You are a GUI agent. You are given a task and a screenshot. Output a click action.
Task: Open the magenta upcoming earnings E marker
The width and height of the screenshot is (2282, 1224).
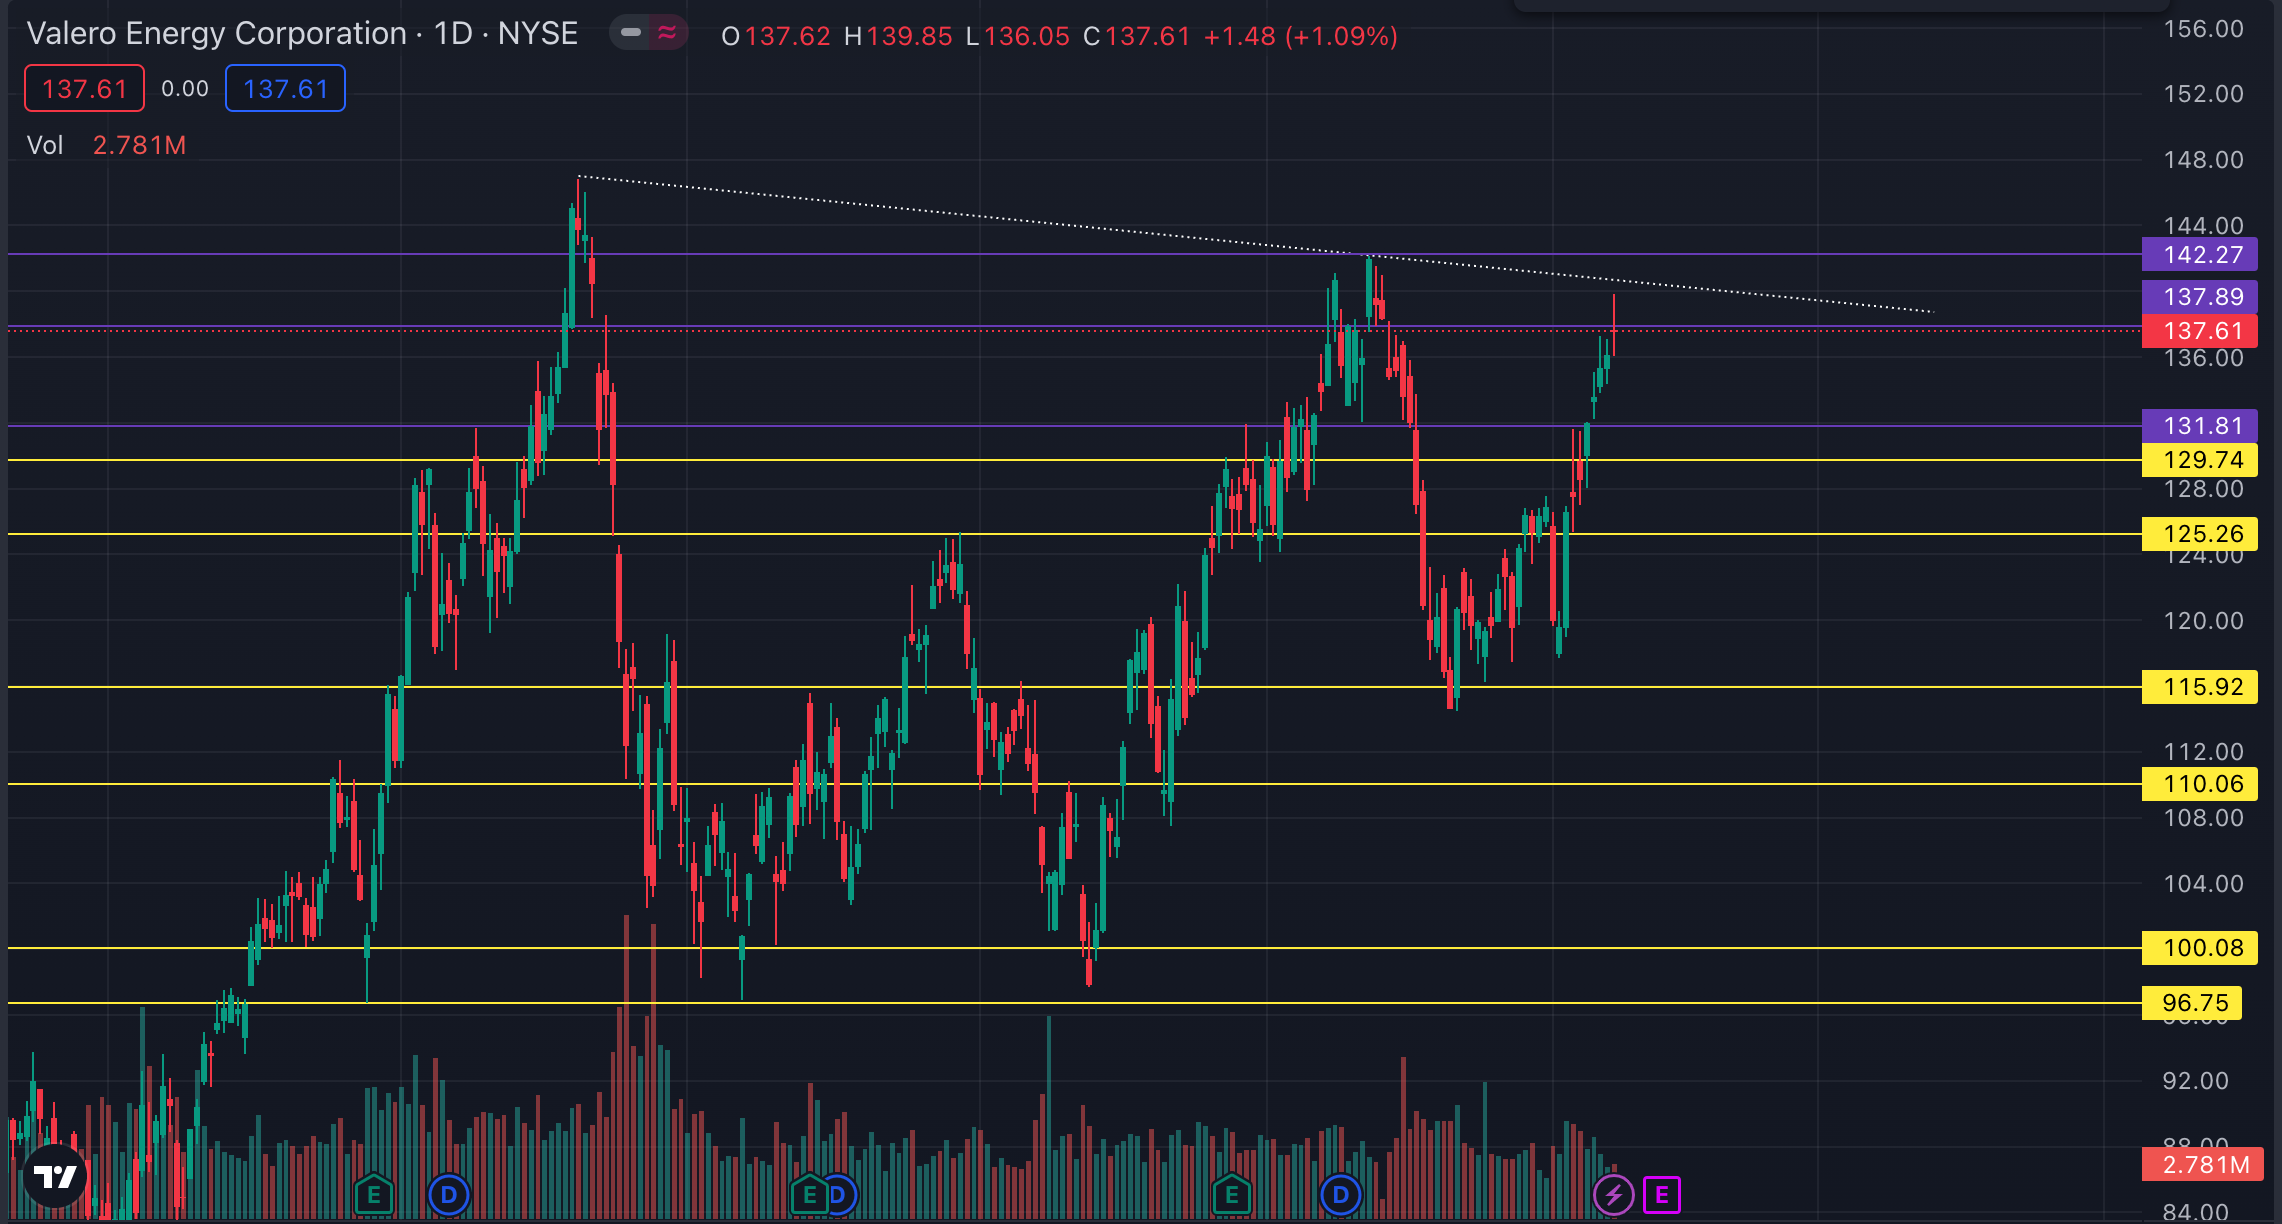(1662, 1194)
